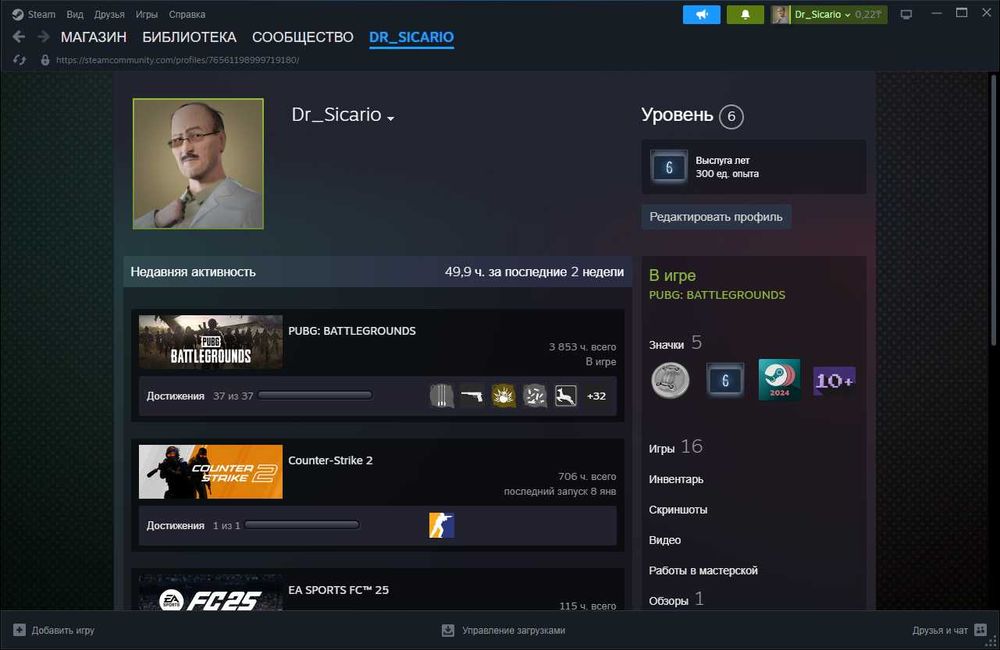Click small avatar in top account bar
The image size is (1000, 650).
pyautogui.click(x=780, y=14)
